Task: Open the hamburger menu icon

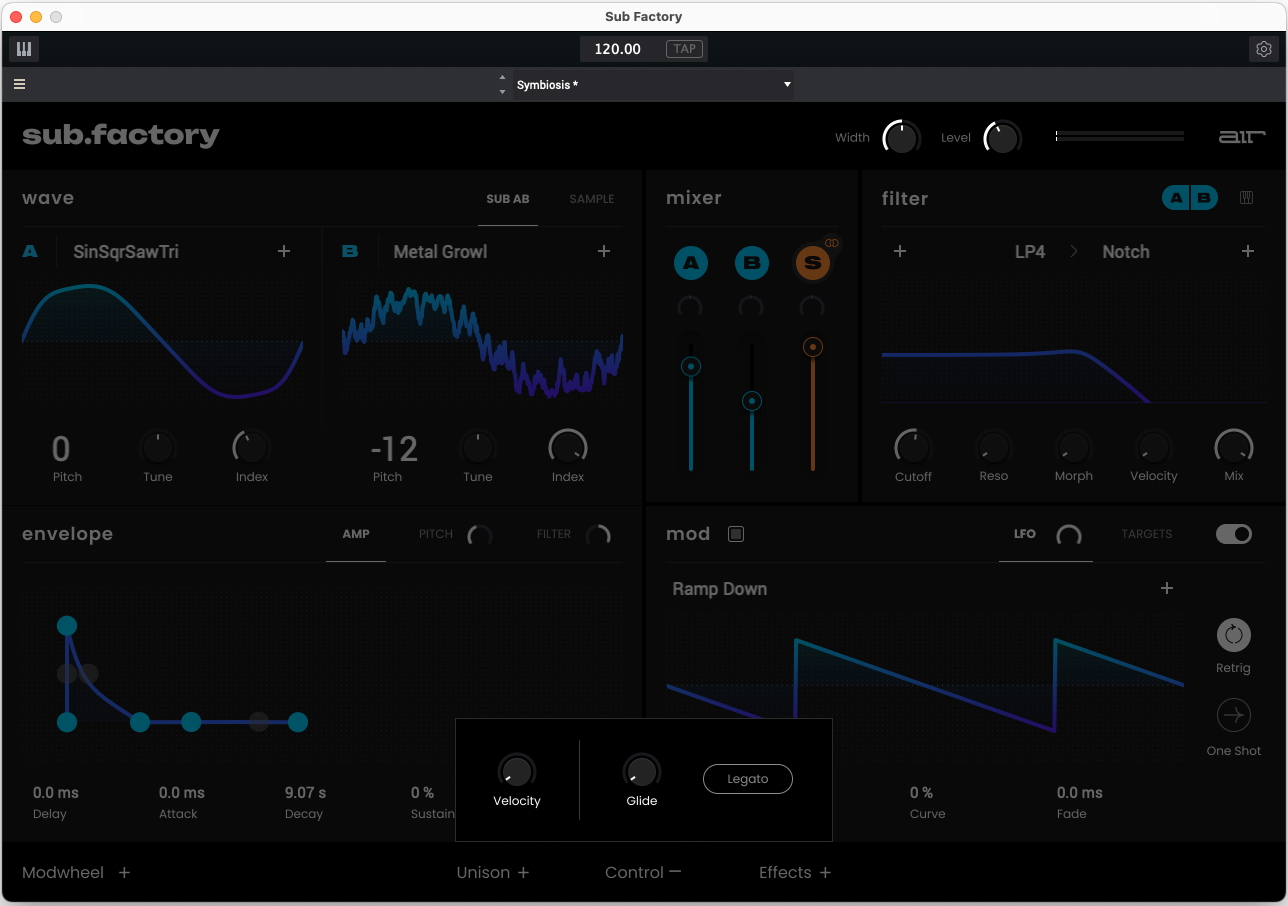Action: tap(19, 85)
